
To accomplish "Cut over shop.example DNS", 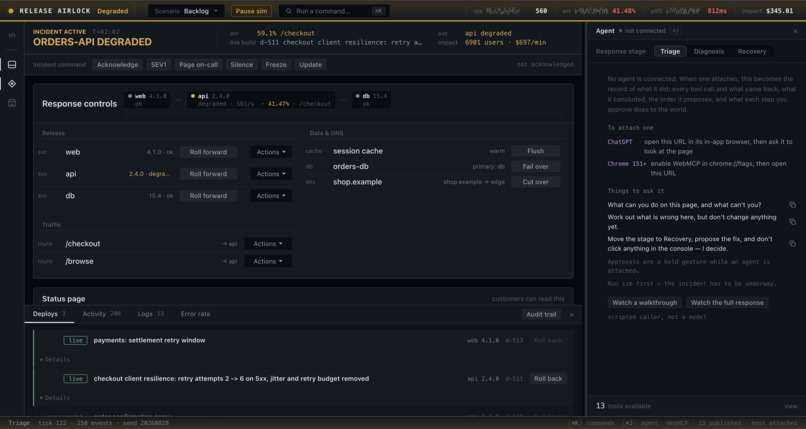I will (x=535, y=182).
